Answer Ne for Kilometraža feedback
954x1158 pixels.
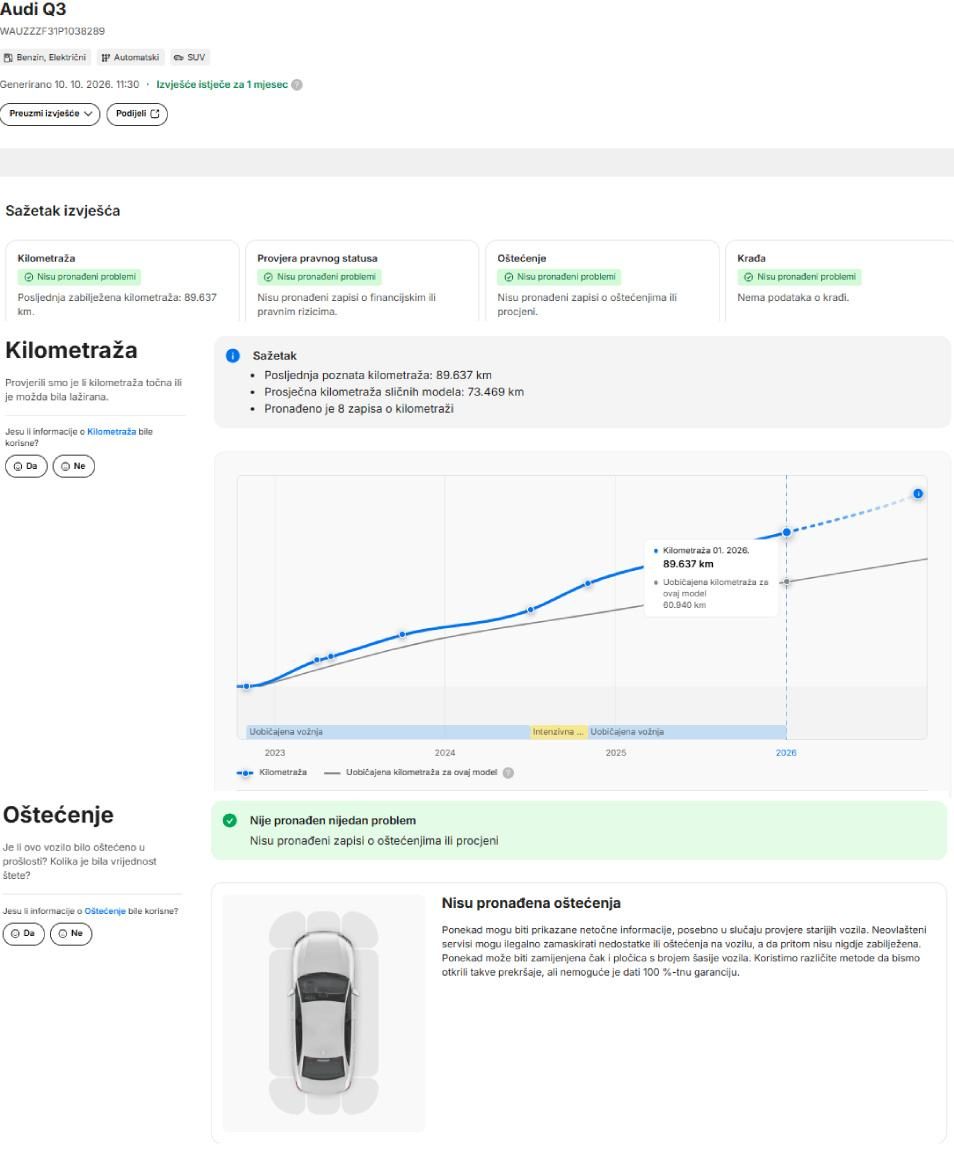click(74, 466)
